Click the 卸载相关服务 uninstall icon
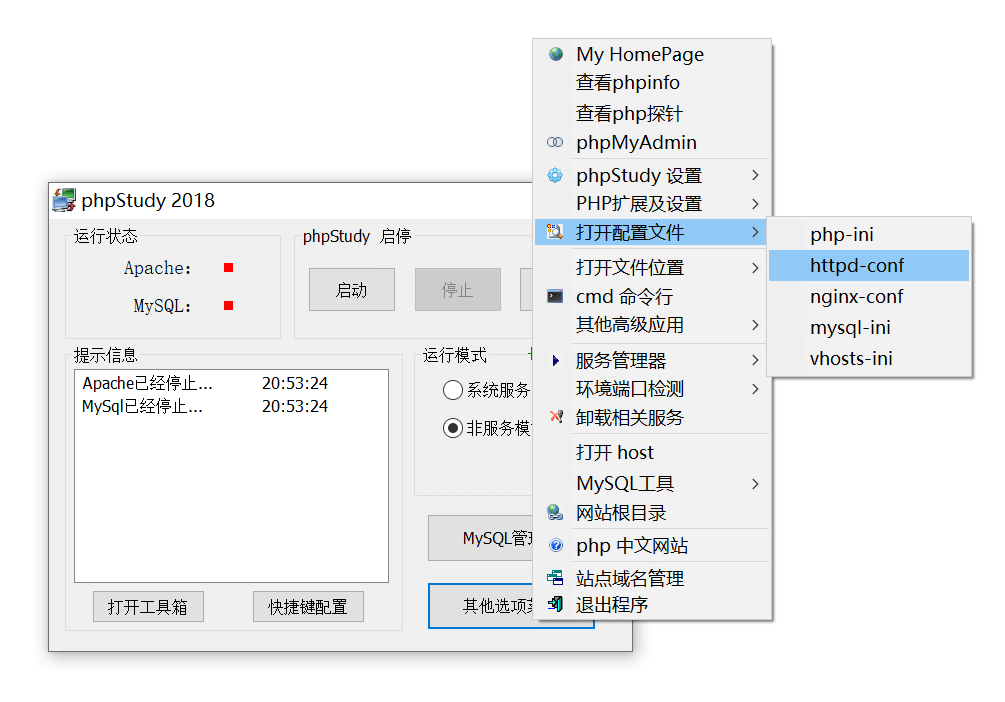The image size is (1005, 702). point(555,417)
